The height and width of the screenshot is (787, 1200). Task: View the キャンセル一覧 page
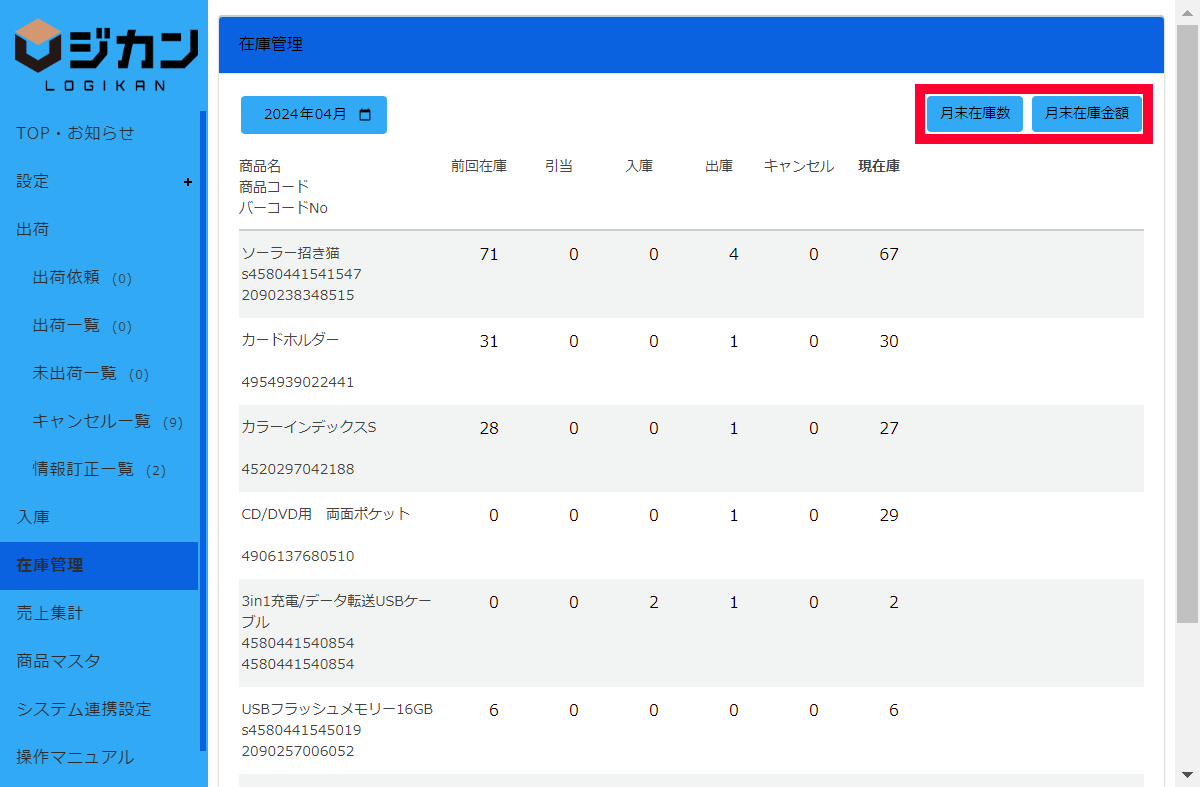click(91, 421)
